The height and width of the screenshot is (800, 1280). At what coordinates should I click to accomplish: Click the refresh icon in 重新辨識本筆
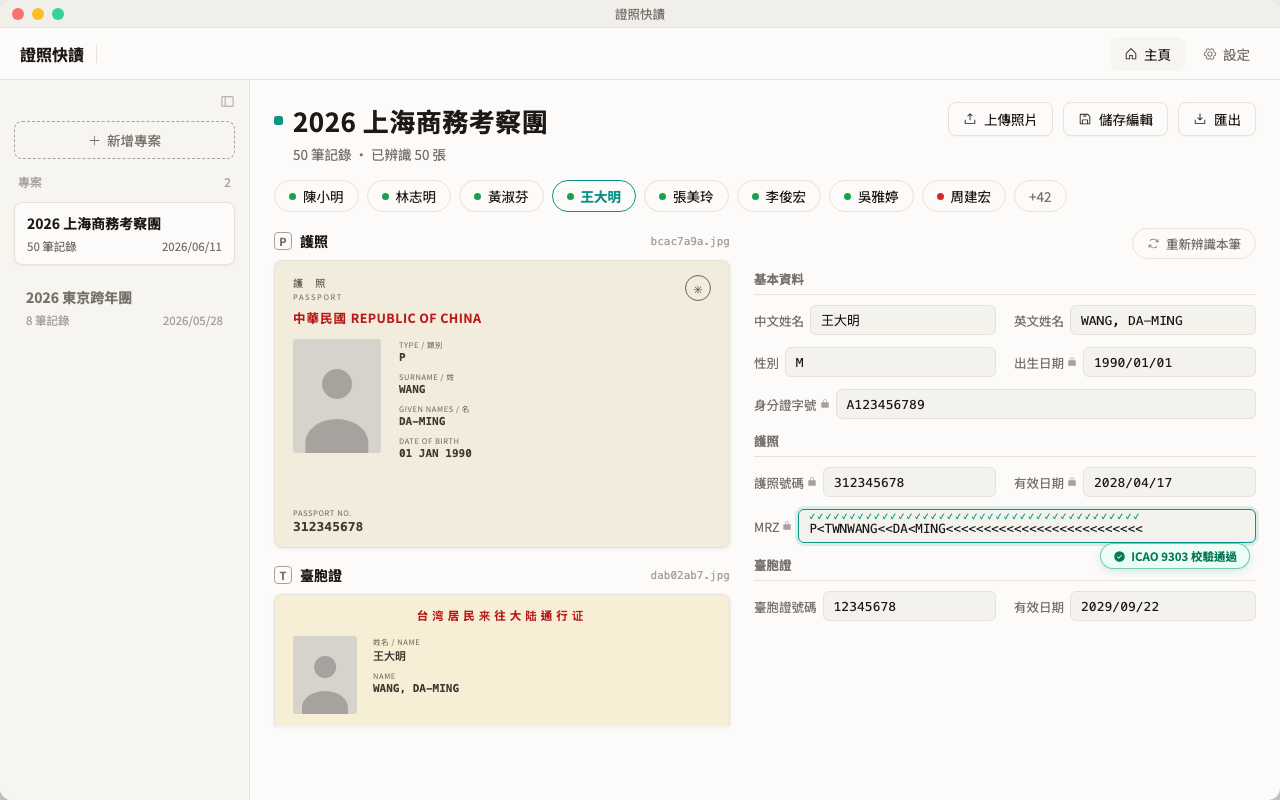pos(1153,244)
